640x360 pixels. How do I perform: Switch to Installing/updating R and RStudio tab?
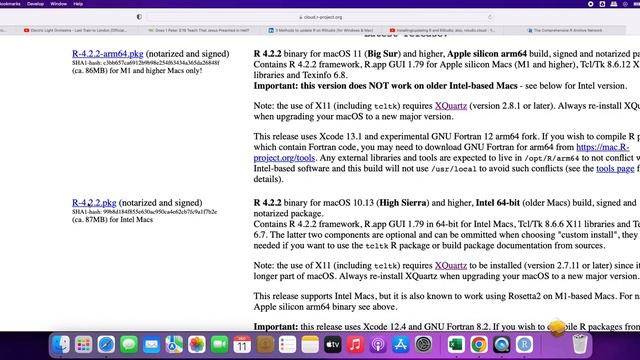tap(442, 30)
